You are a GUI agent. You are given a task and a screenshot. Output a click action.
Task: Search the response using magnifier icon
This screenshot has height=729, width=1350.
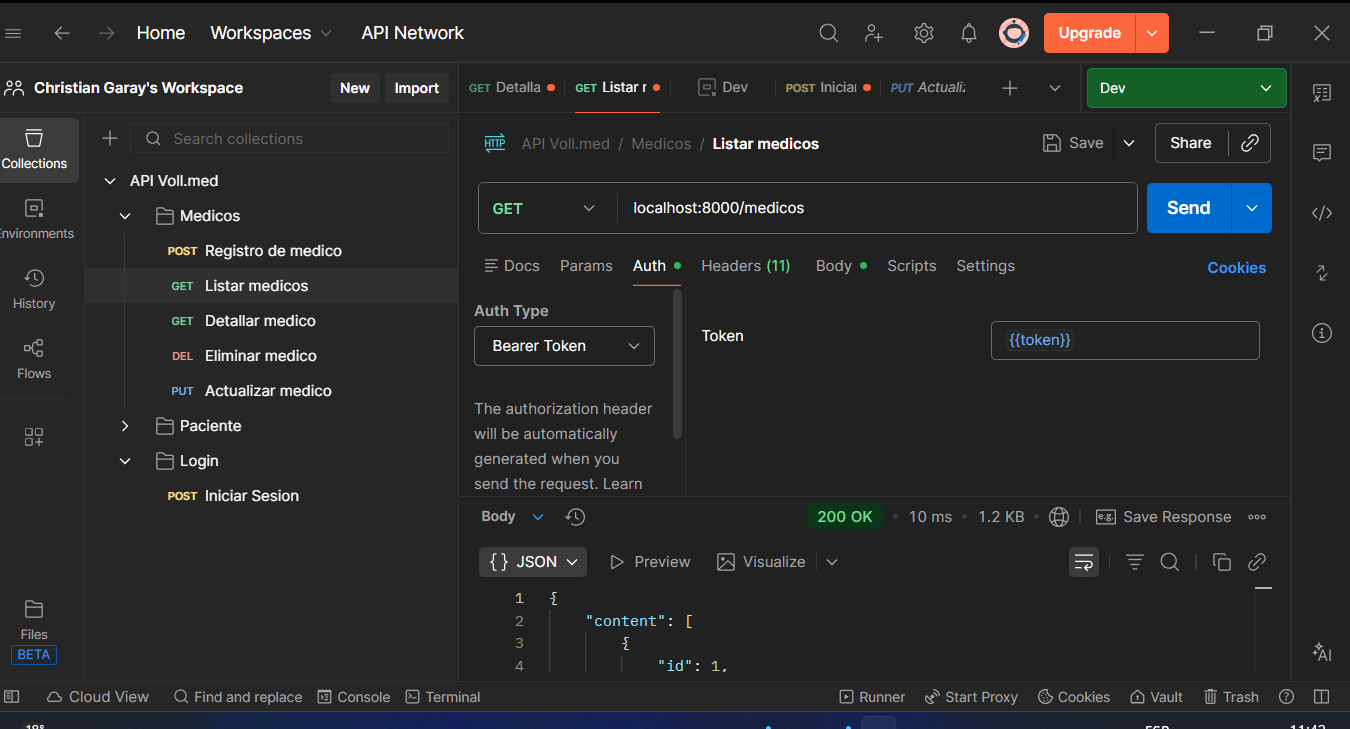pyautogui.click(x=1169, y=562)
